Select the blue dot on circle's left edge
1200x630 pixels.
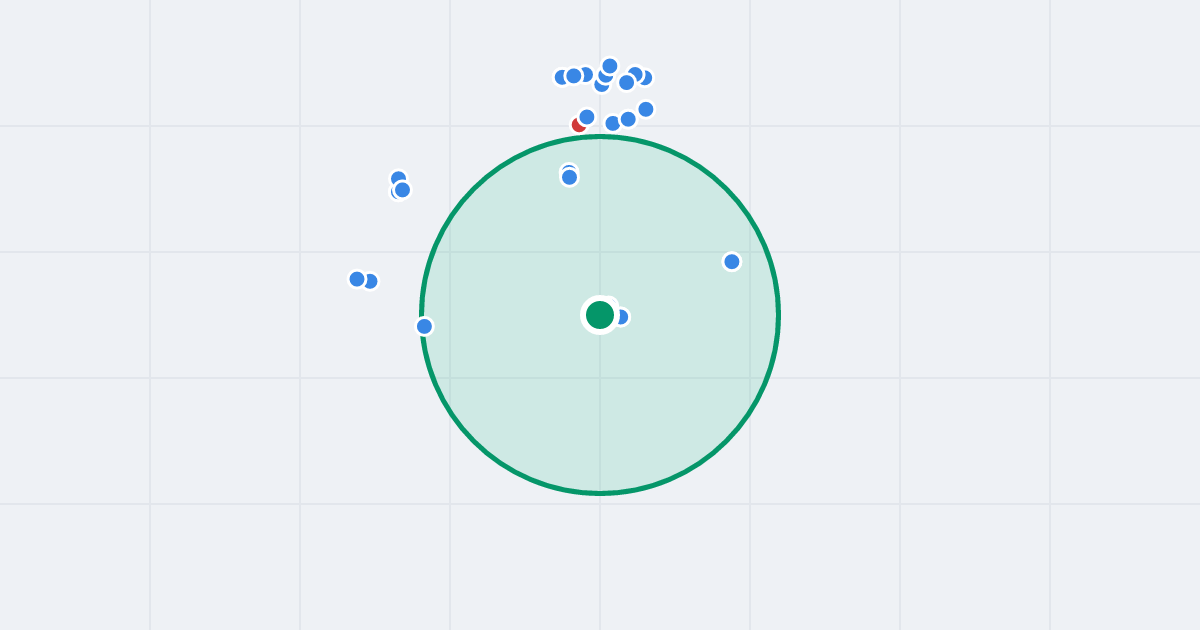point(424,326)
